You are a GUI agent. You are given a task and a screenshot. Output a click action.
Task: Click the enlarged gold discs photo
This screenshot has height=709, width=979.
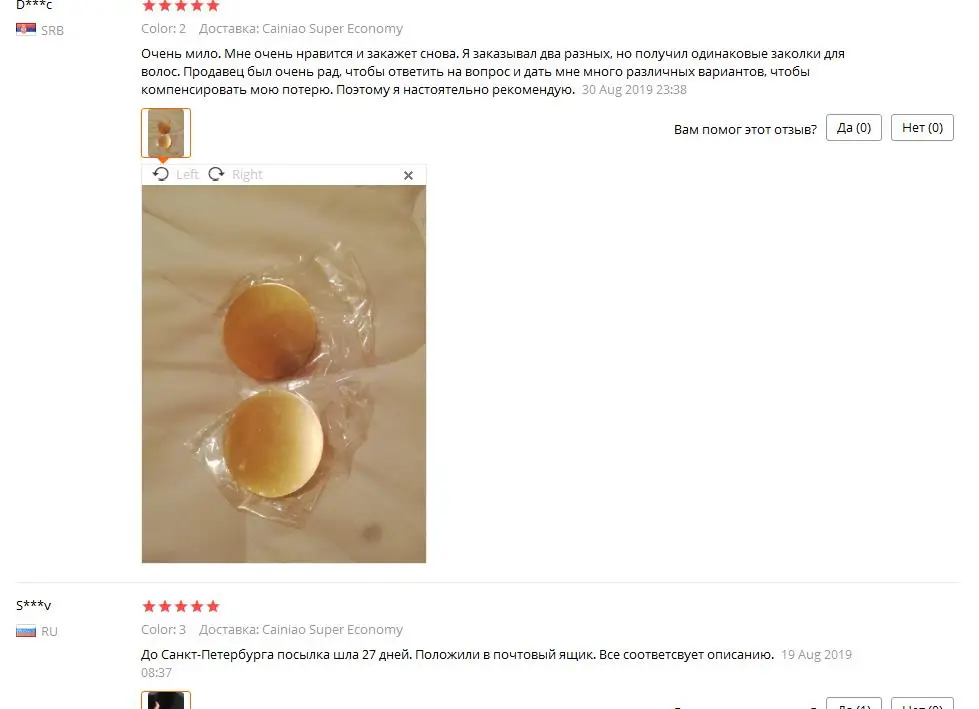click(x=283, y=374)
